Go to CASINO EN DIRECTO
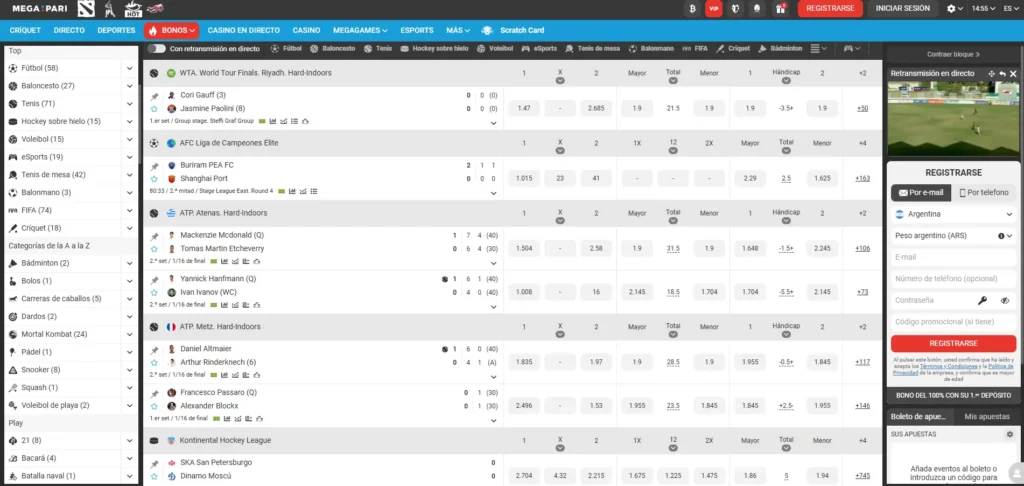 tap(244, 30)
